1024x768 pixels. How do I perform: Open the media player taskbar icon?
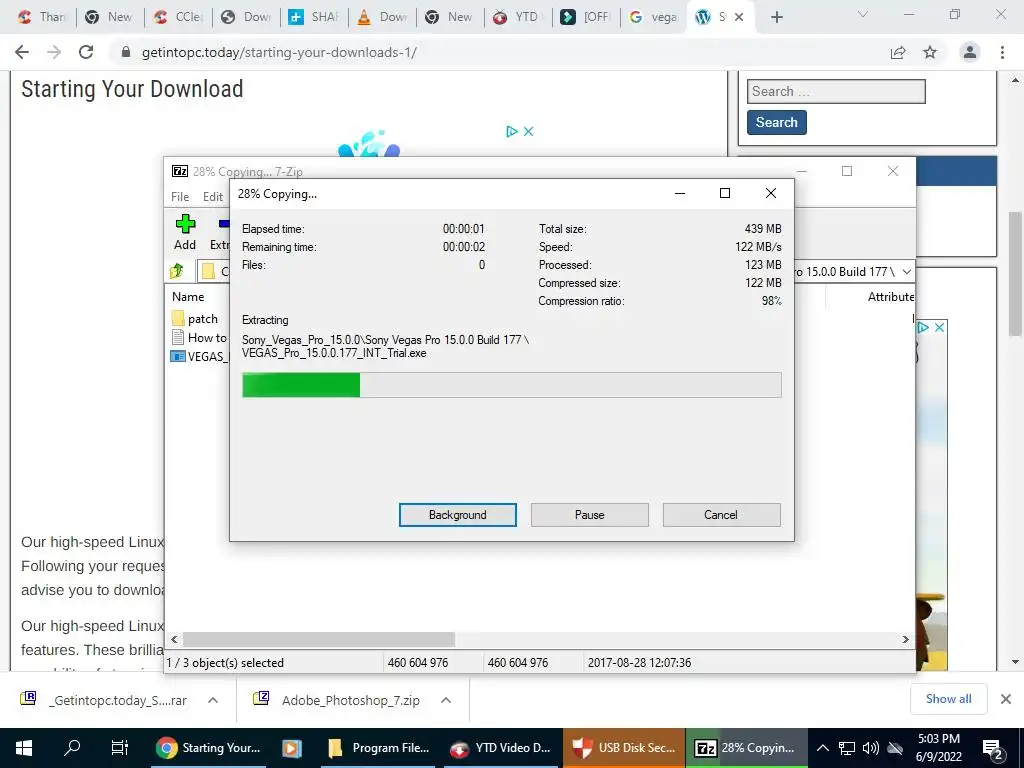292,748
